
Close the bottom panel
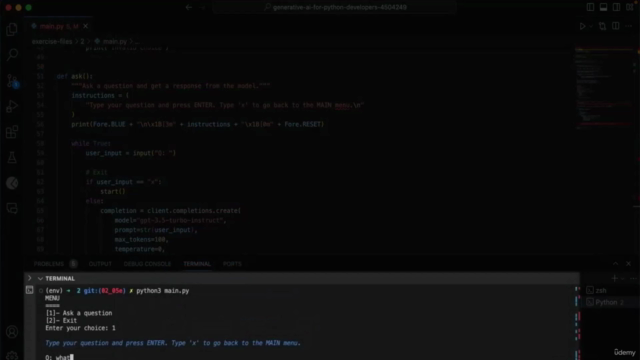(x=628, y=264)
